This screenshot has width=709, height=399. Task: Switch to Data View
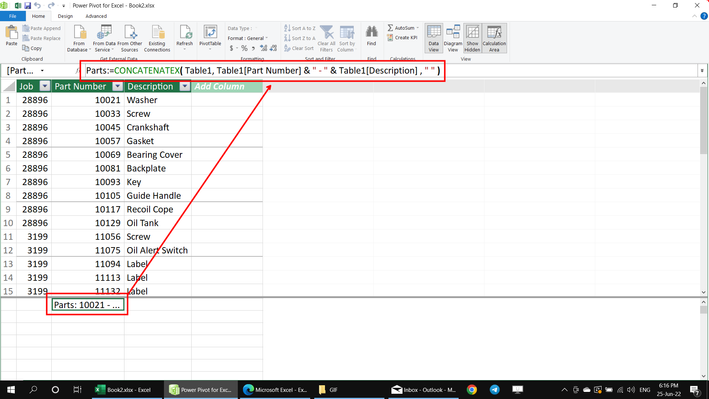tap(434, 38)
